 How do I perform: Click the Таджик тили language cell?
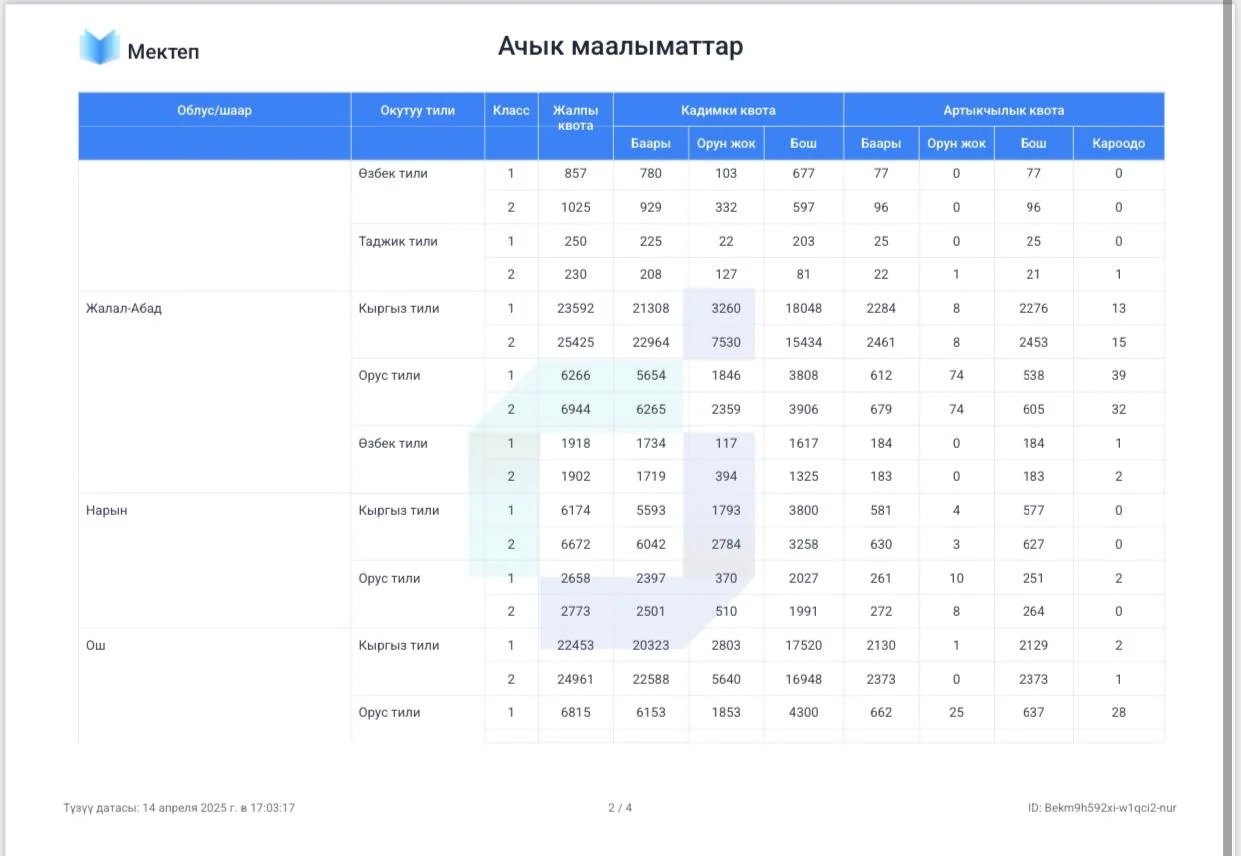[398, 241]
